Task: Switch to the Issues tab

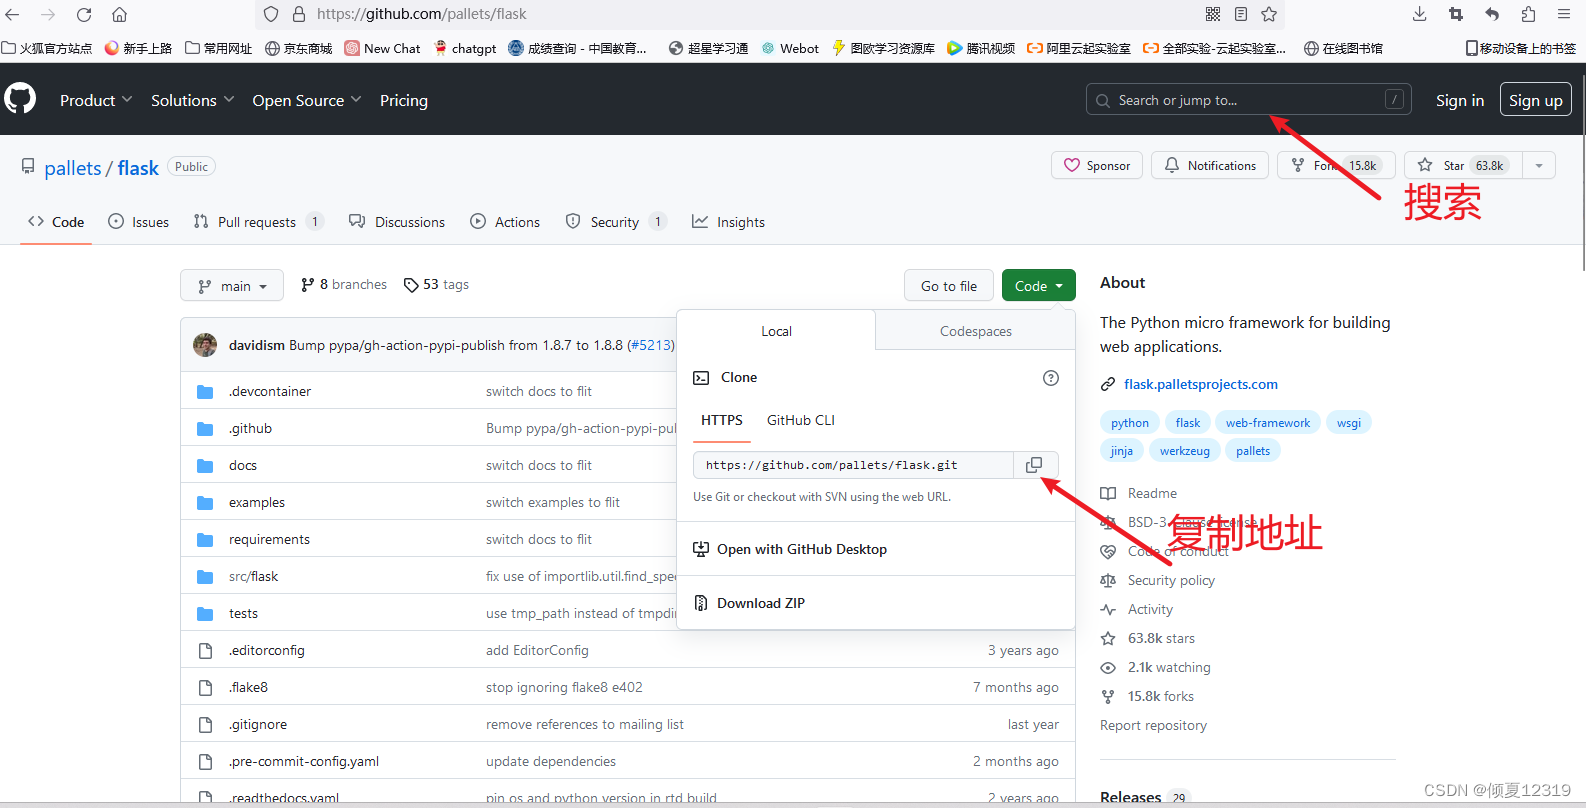Action: pyautogui.click(x=139, y=222)
